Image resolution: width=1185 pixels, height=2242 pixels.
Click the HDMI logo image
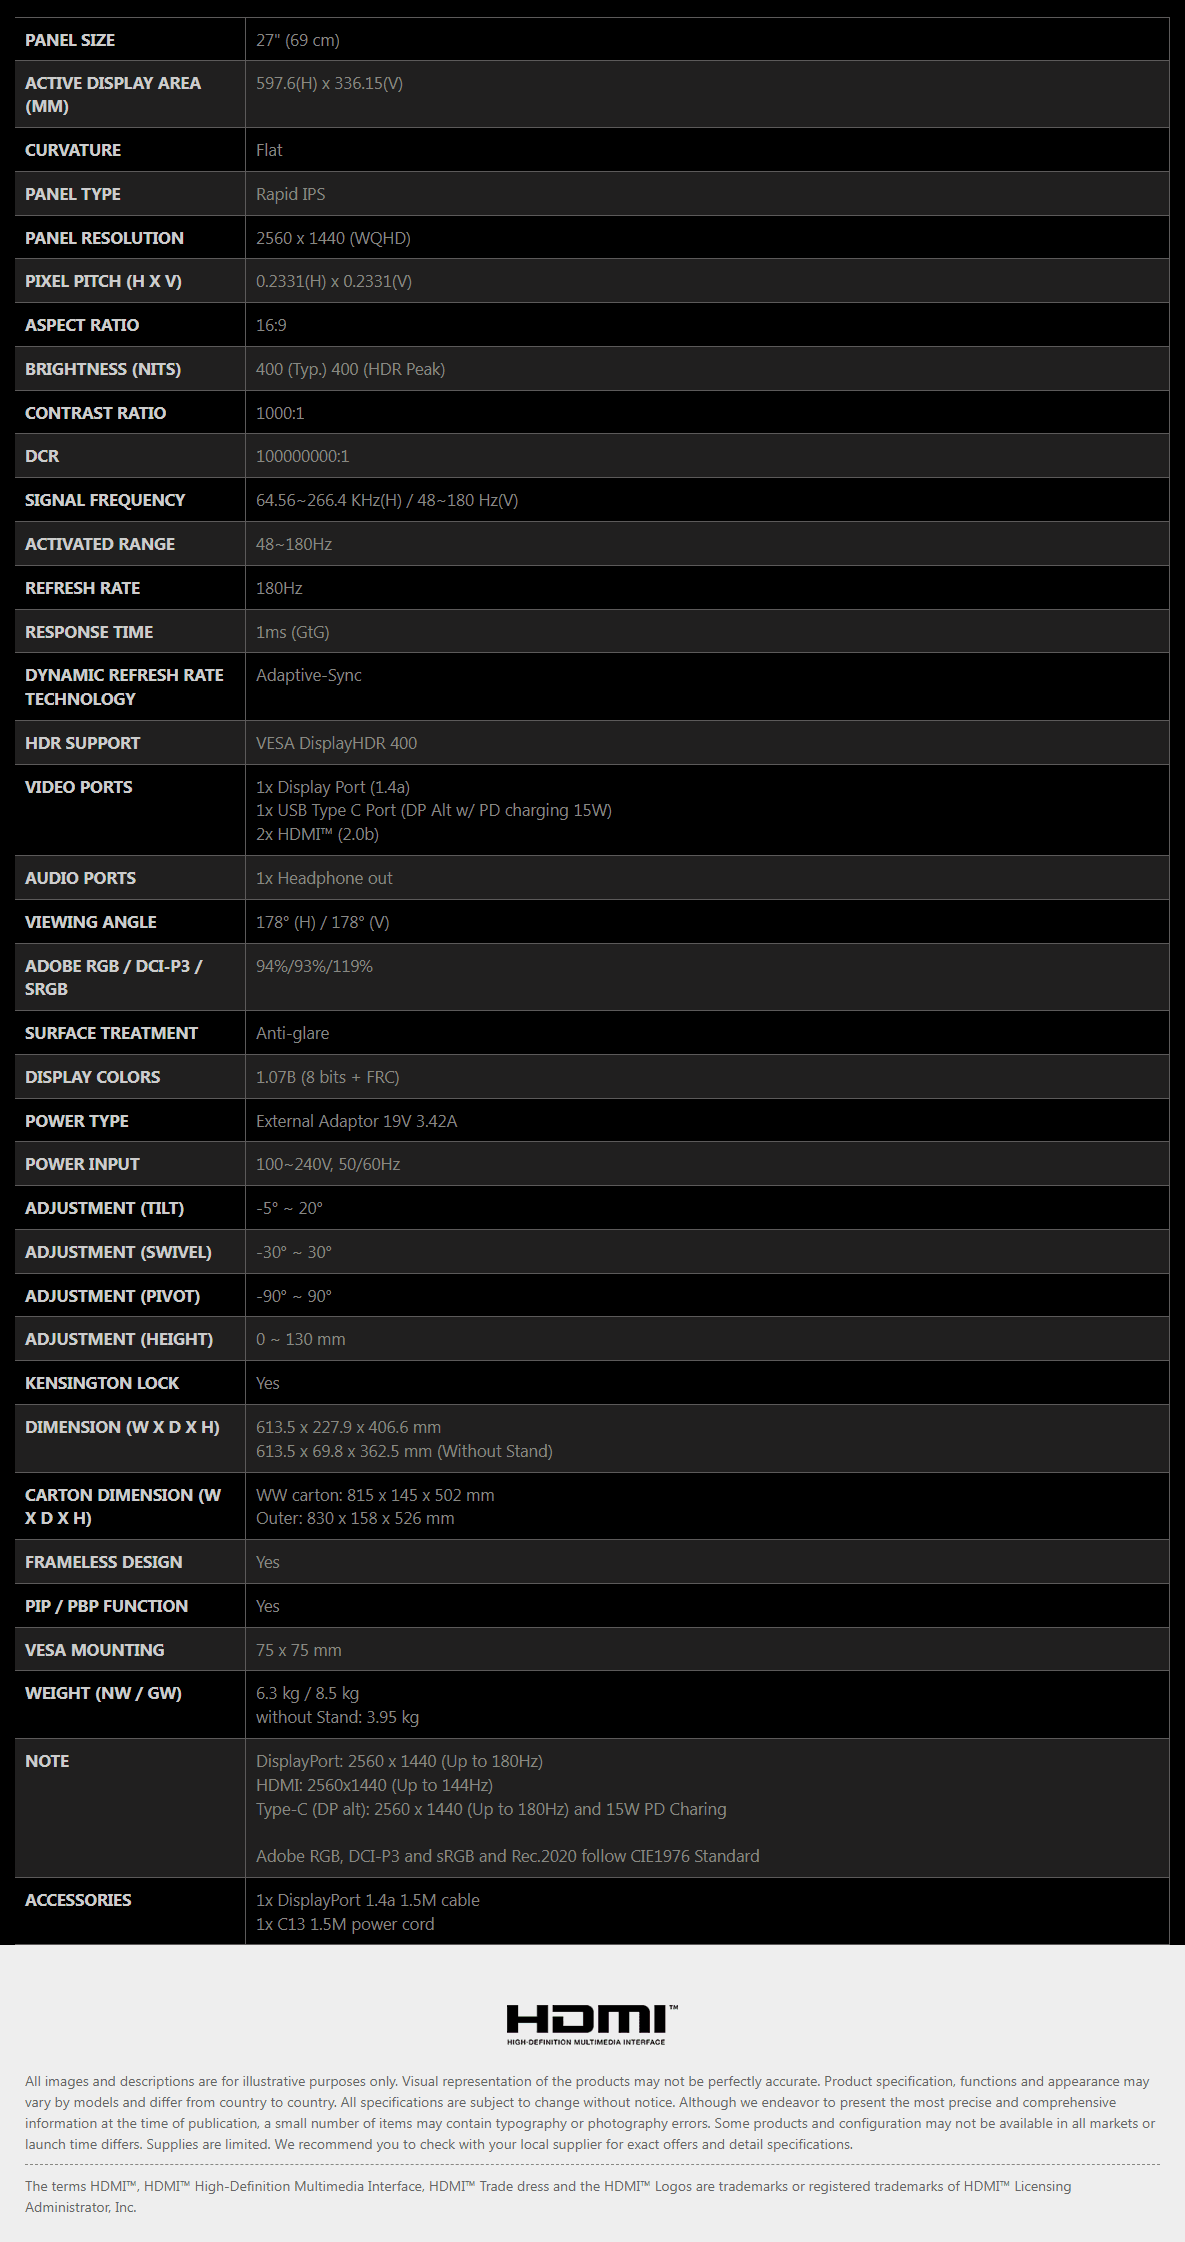point(592,2025)
